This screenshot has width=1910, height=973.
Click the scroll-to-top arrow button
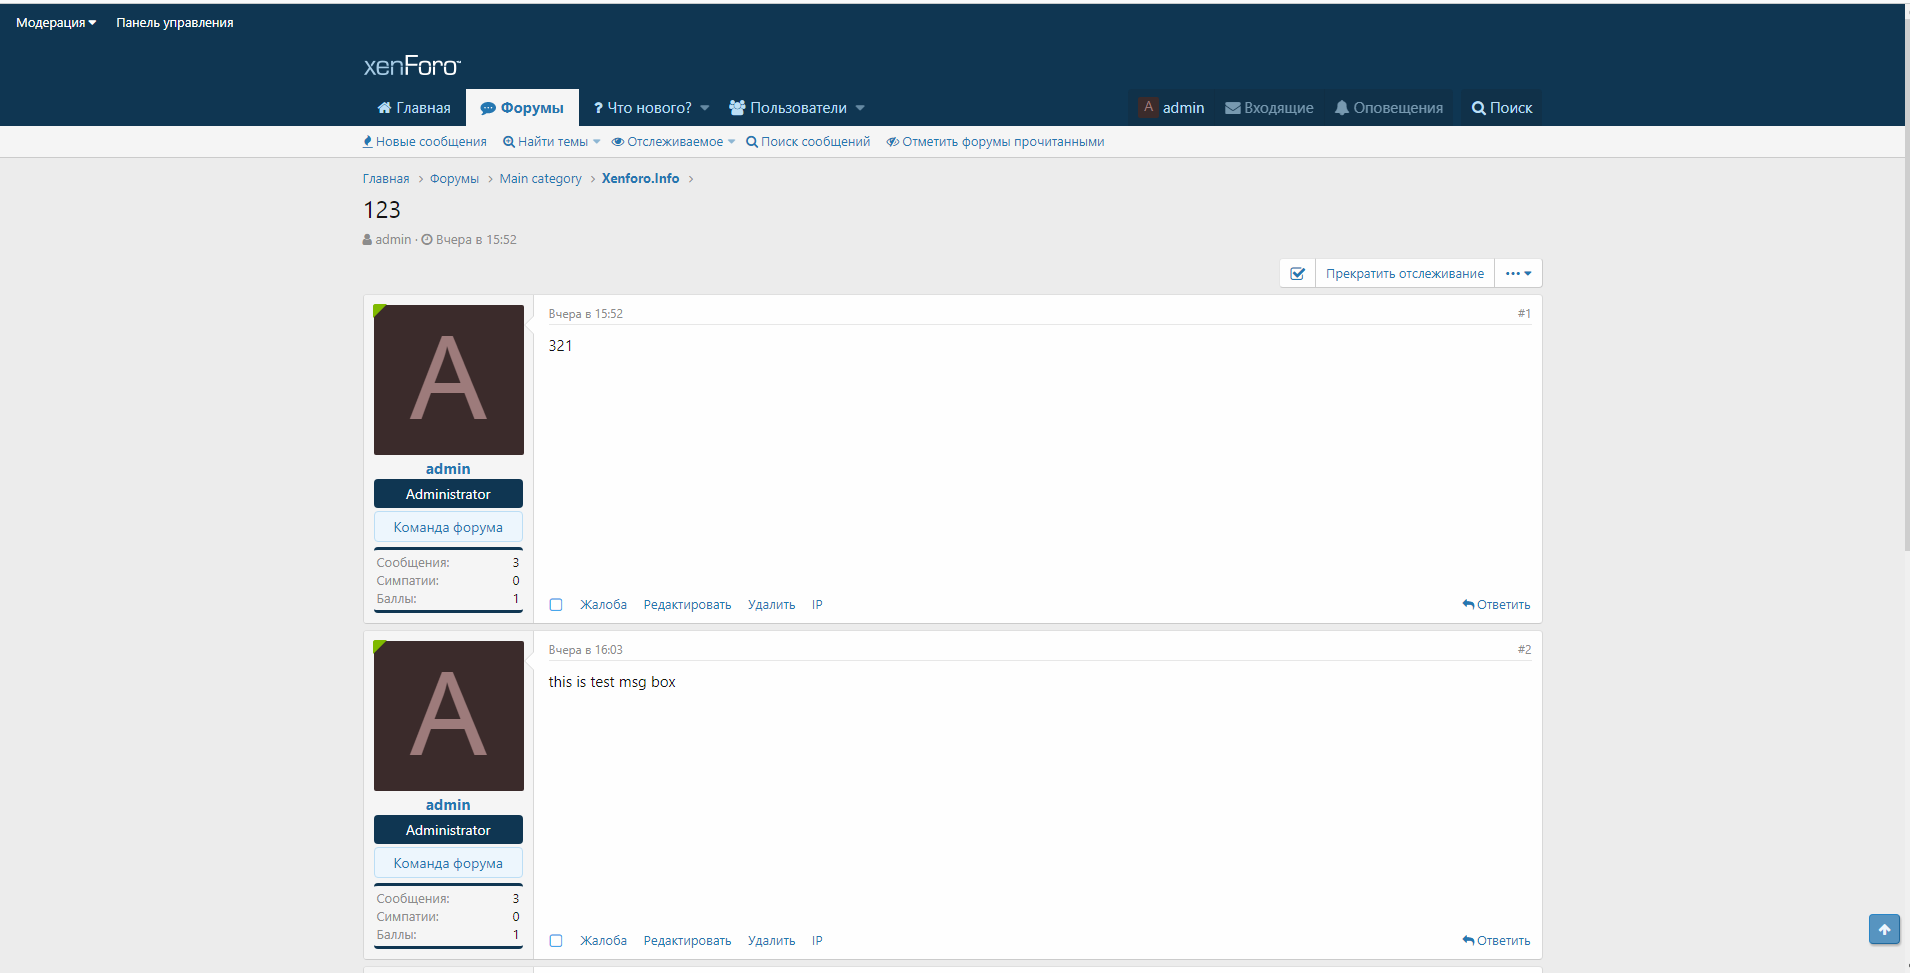tap(1884, 929)
